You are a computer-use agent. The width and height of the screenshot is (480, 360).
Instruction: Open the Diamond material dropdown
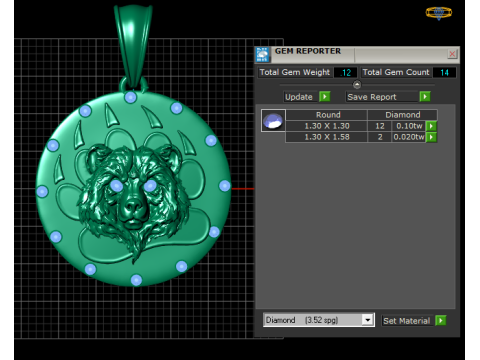click(x=367, y=320)
